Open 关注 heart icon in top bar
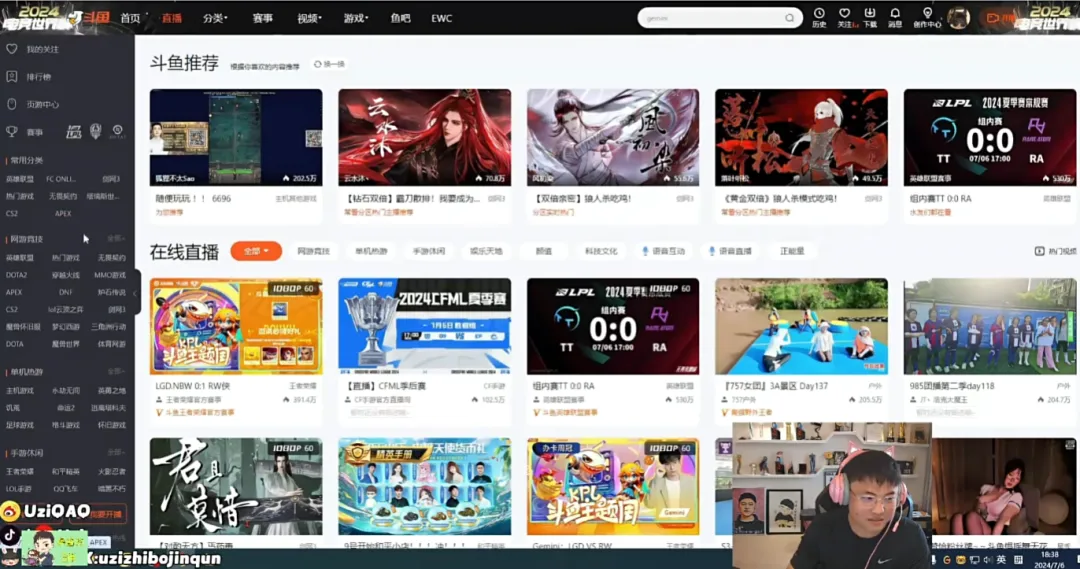 pos(844,13)
